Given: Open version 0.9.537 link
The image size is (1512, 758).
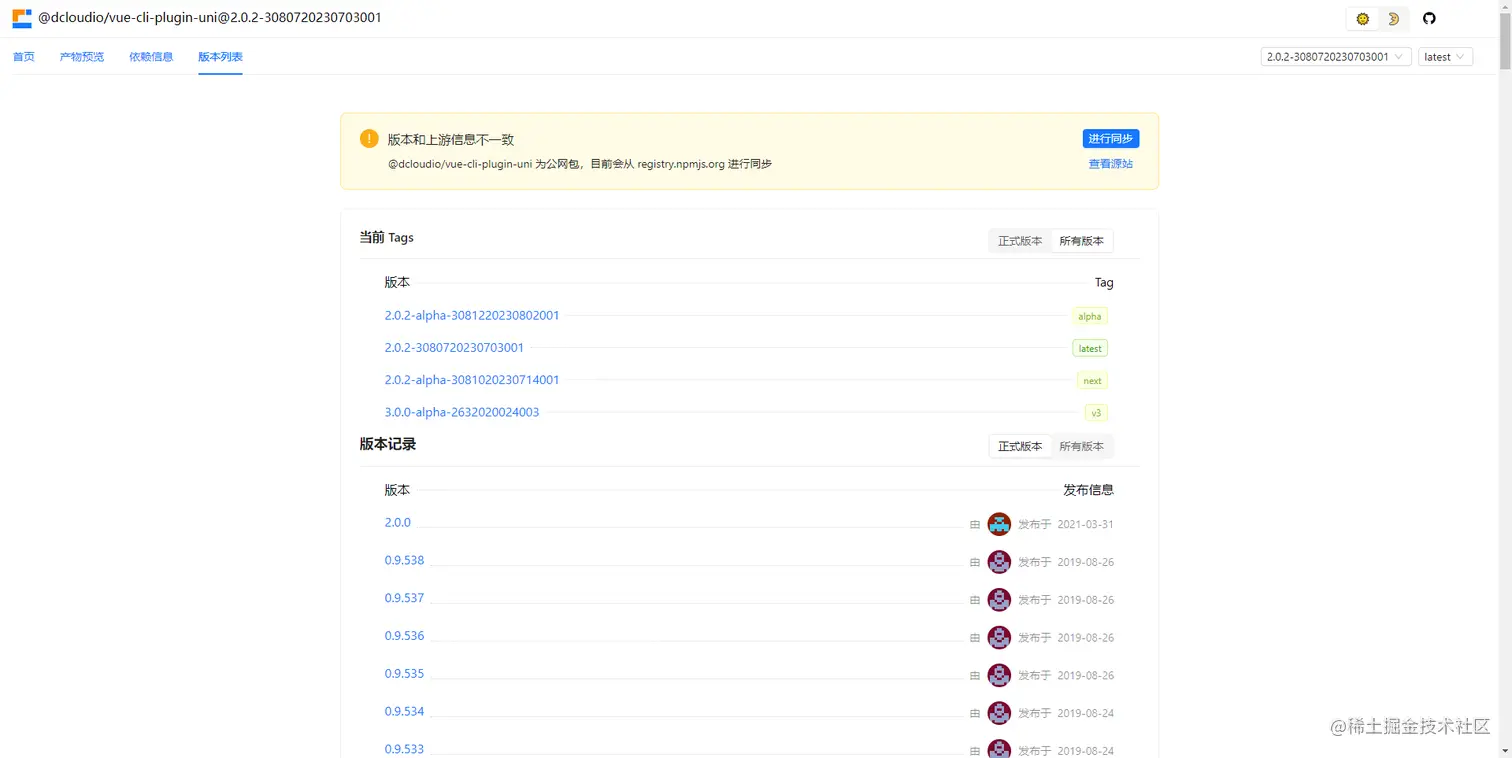Looking at the screenshot, I should pos(404,598).
